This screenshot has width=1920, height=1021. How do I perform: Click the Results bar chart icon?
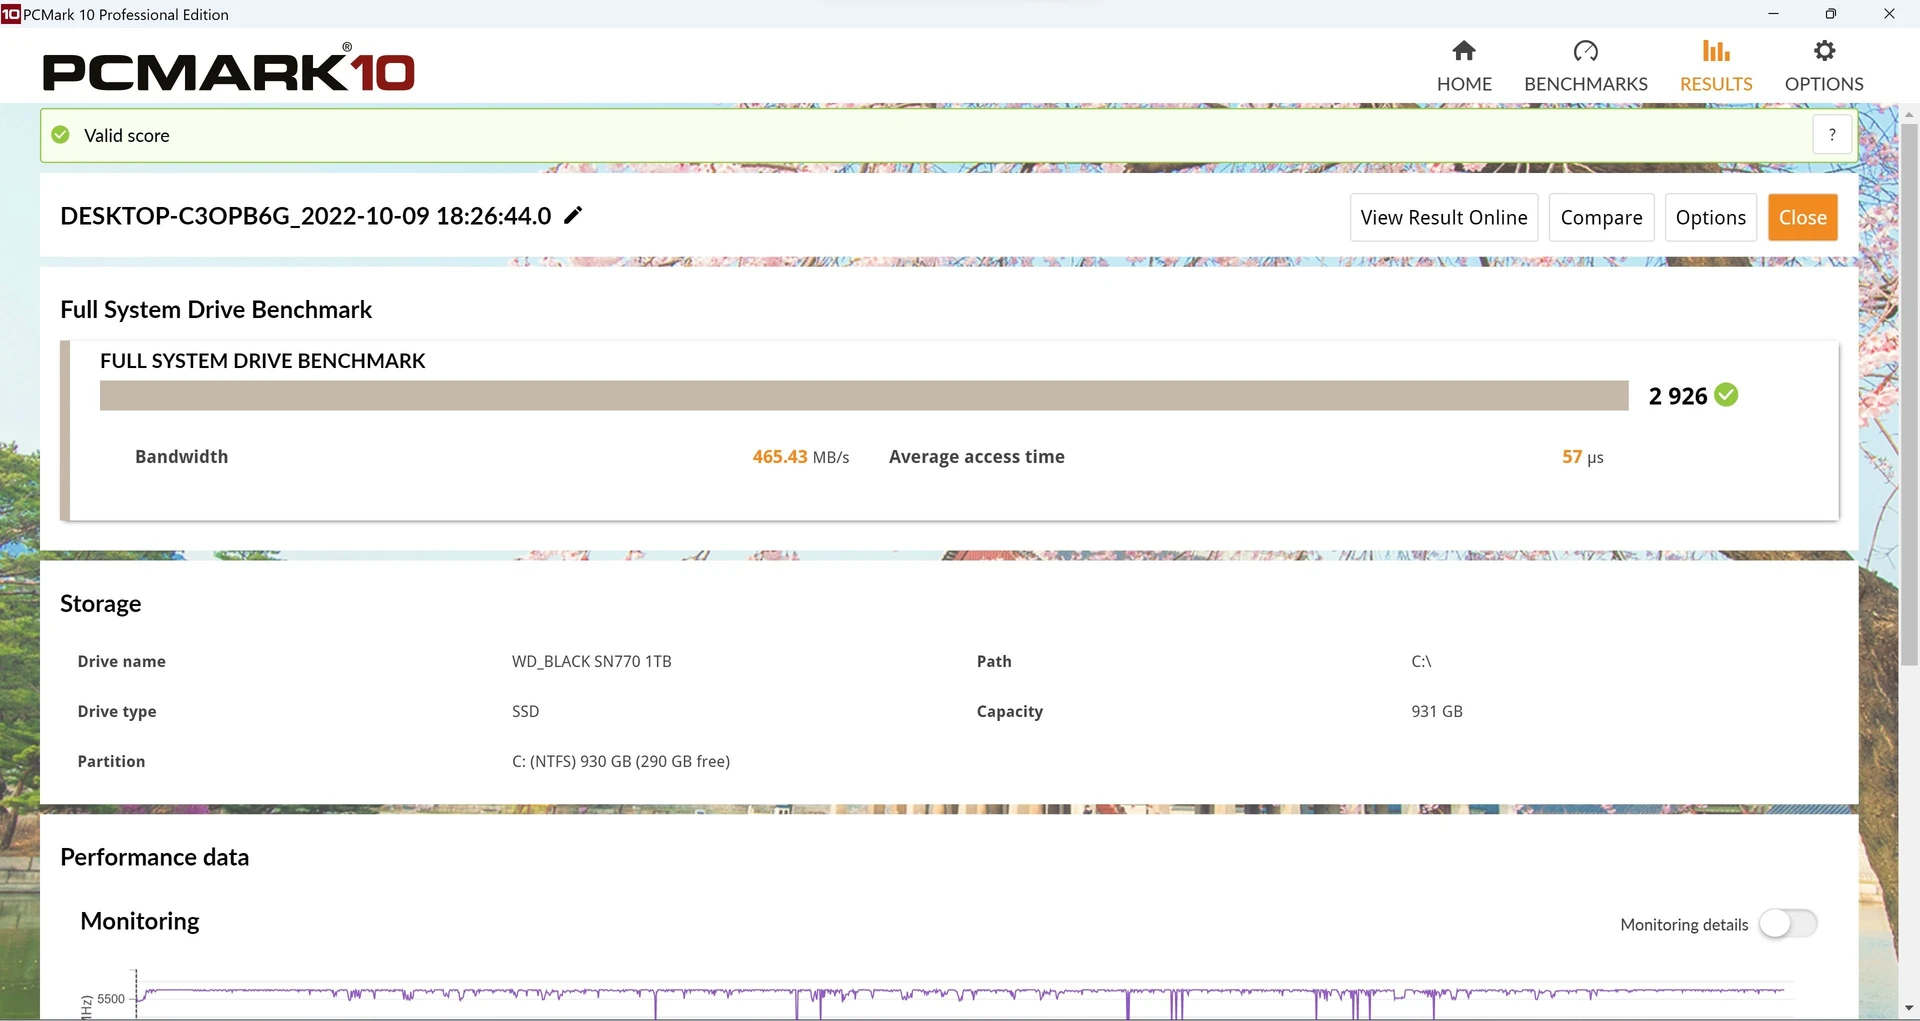(x=1716, y=50)
